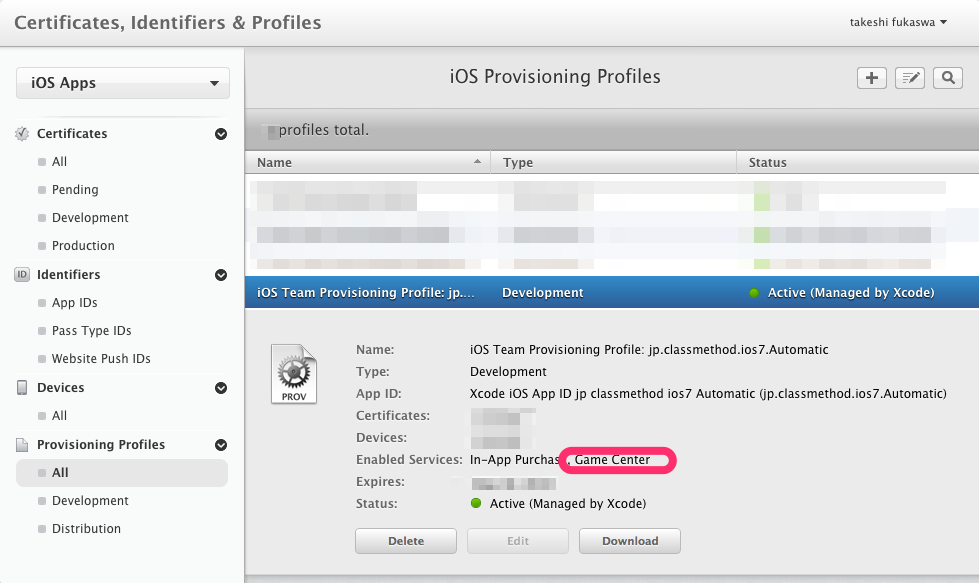Click the Identifiers ID icon
Image resolution: width=979 pixels, height=583 pixels.
(22, 274)
